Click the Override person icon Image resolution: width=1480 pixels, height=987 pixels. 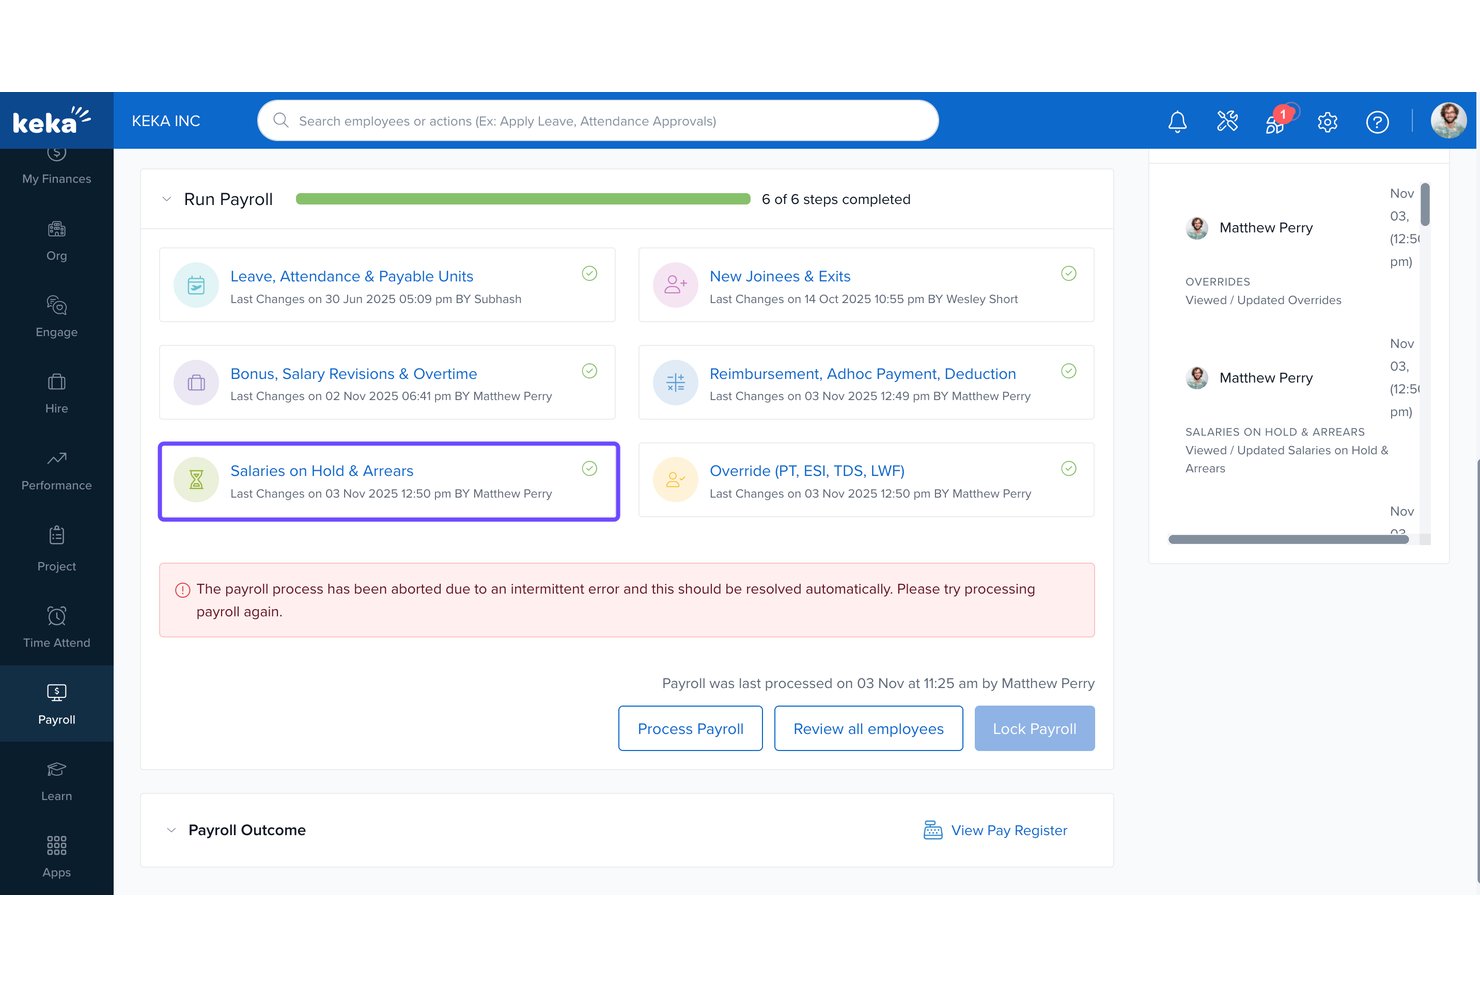[x=676, y=480]
